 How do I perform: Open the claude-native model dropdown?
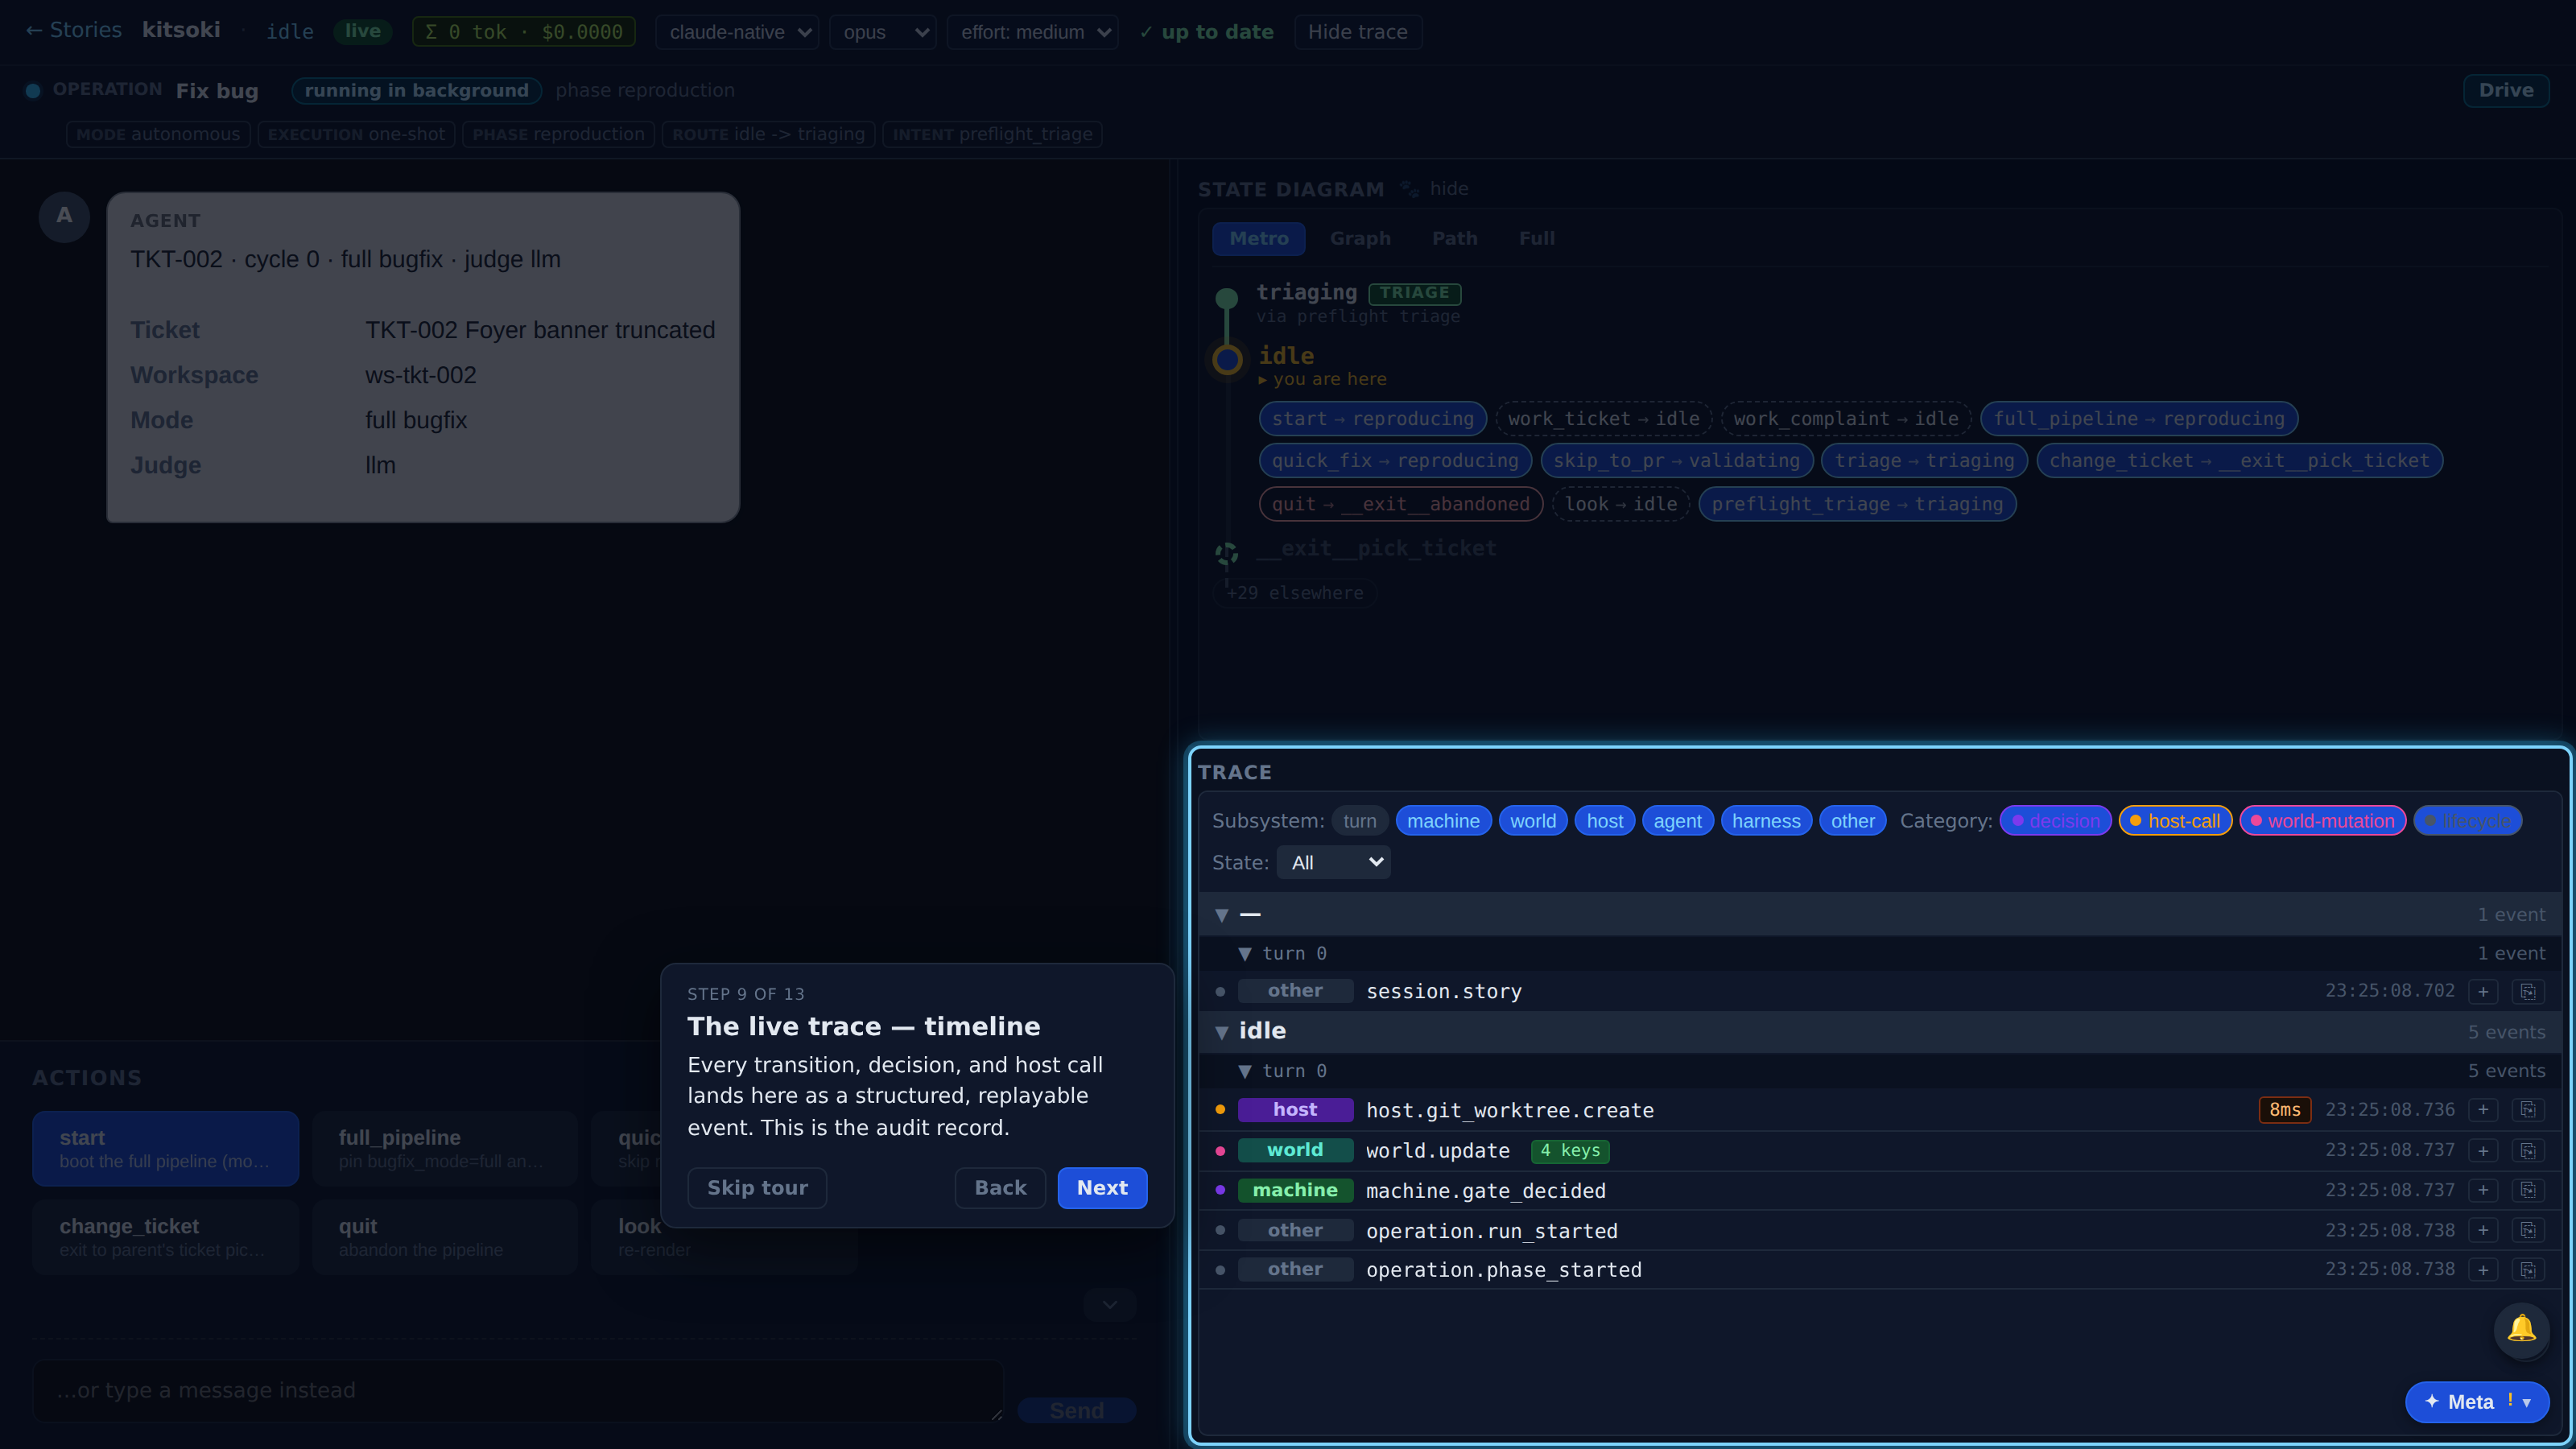tap(737, 32)
